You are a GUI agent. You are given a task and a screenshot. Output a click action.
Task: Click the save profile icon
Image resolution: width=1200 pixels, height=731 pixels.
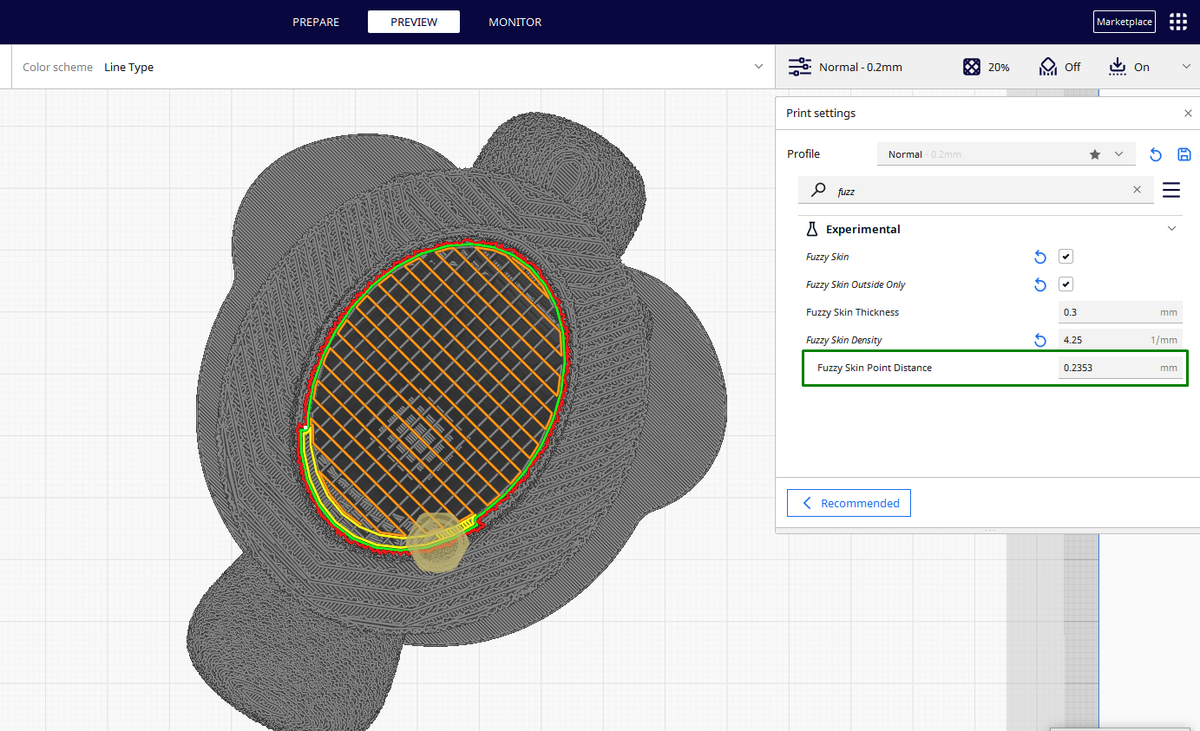1184,154
